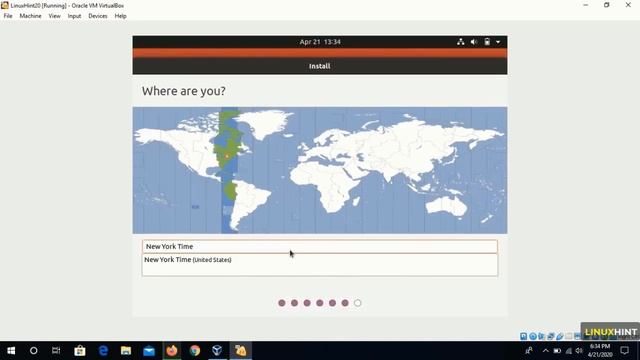
Task: Click the VirtualBox window title icon
Action: click(5, 5)
